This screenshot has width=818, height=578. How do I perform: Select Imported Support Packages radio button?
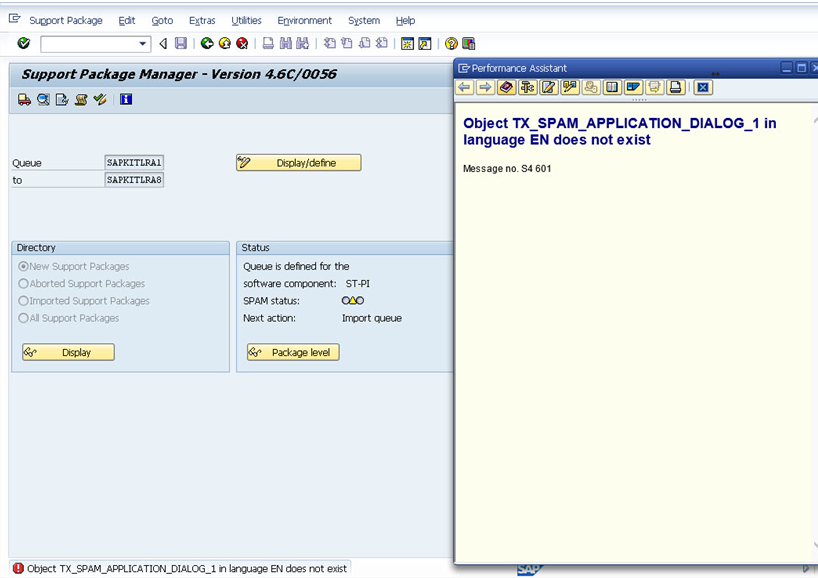pos(23,301)
